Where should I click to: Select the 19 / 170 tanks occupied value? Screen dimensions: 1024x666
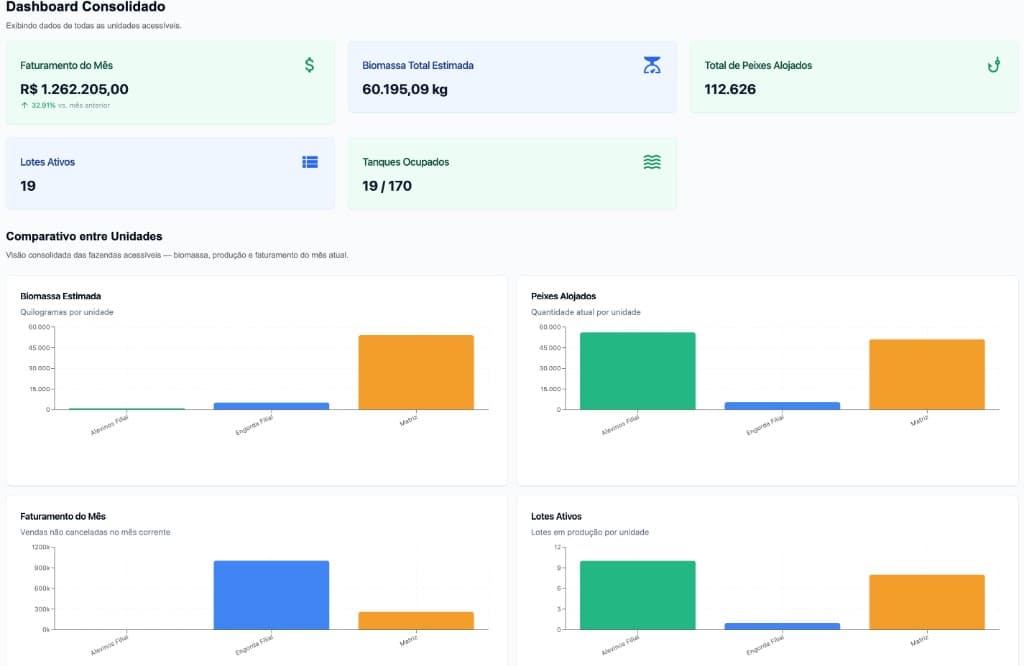(387, 186)
